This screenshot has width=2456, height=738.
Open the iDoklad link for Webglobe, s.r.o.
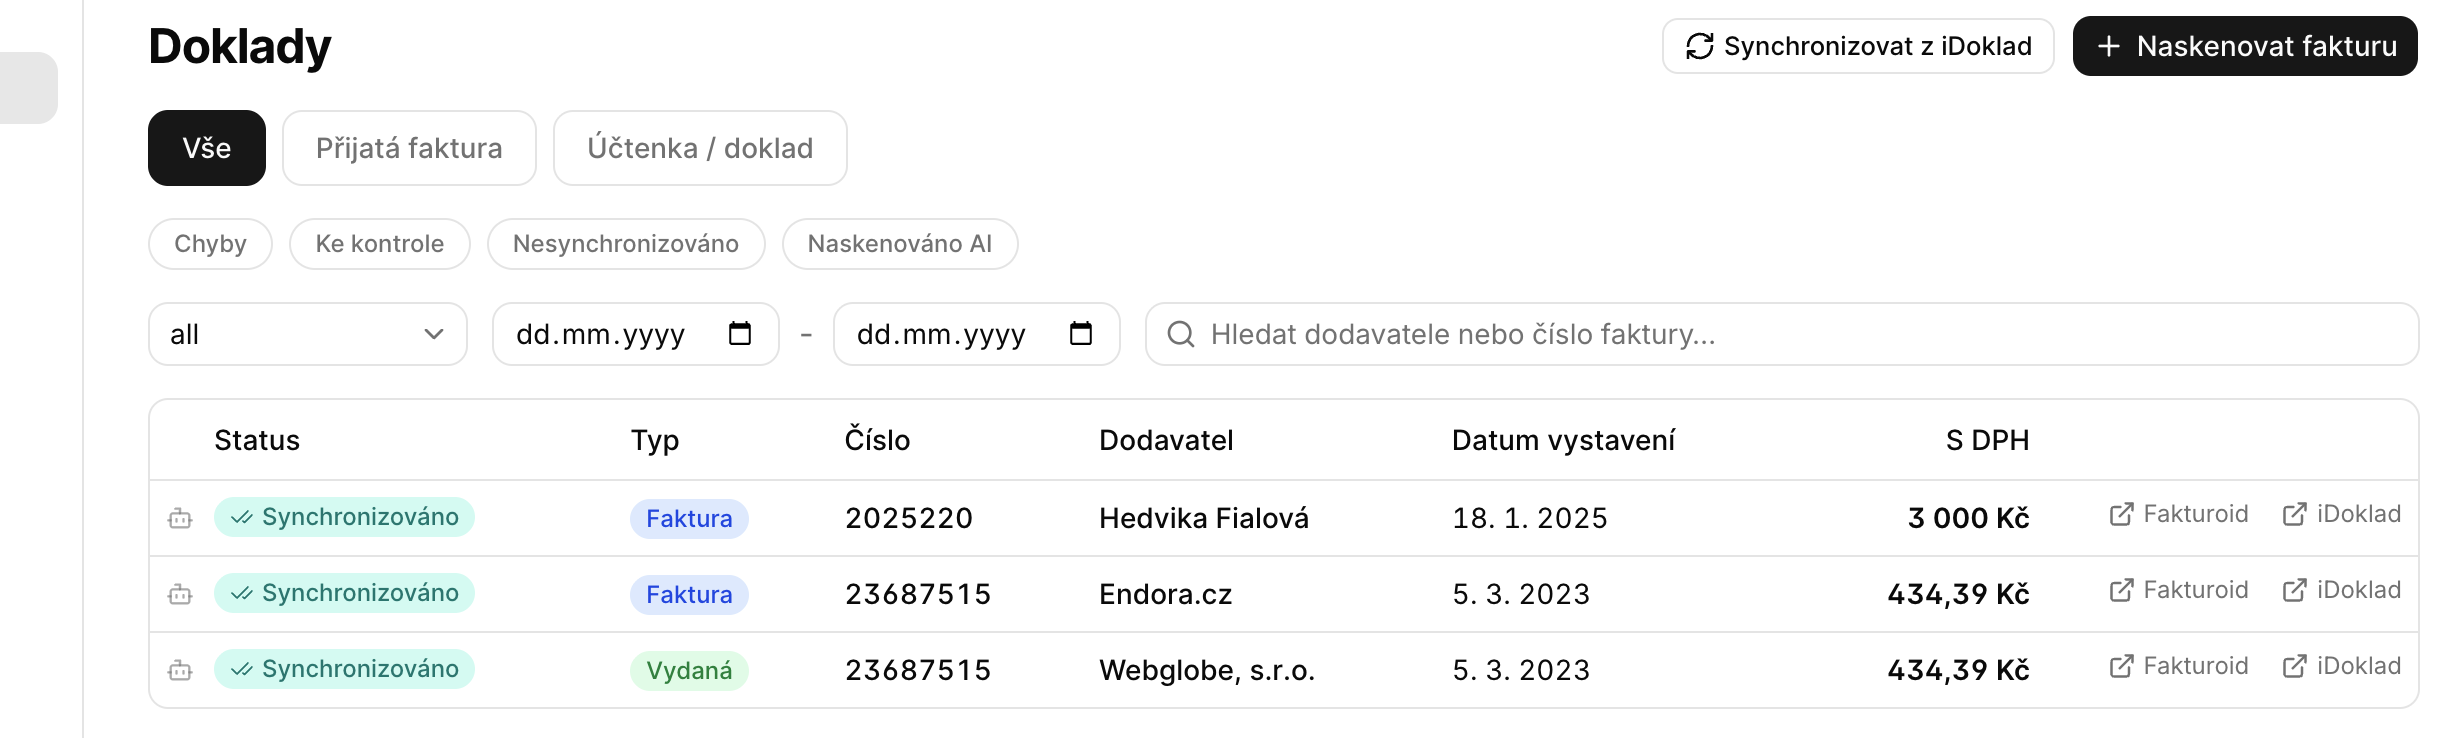pyautogui.click(x=2342, y=666)
